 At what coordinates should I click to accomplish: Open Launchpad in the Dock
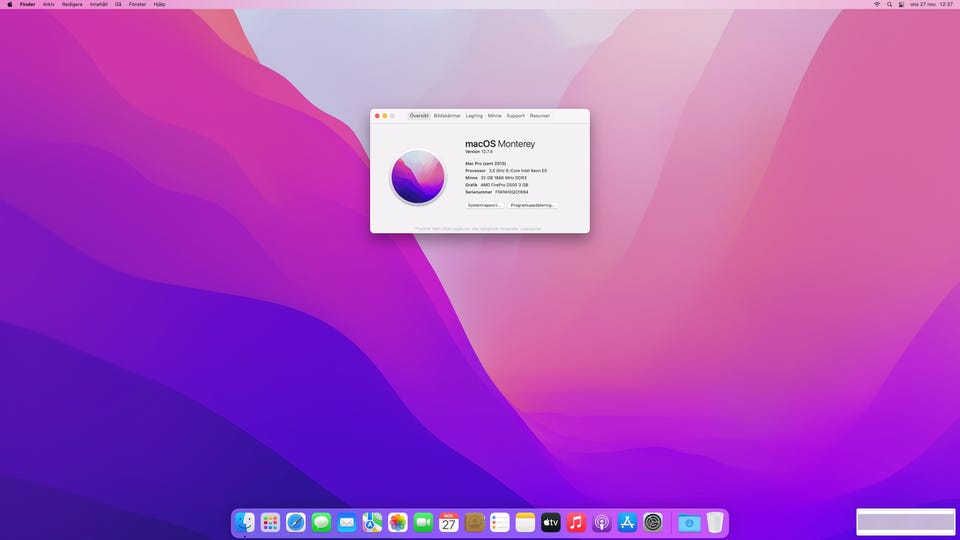pos(270,522)
